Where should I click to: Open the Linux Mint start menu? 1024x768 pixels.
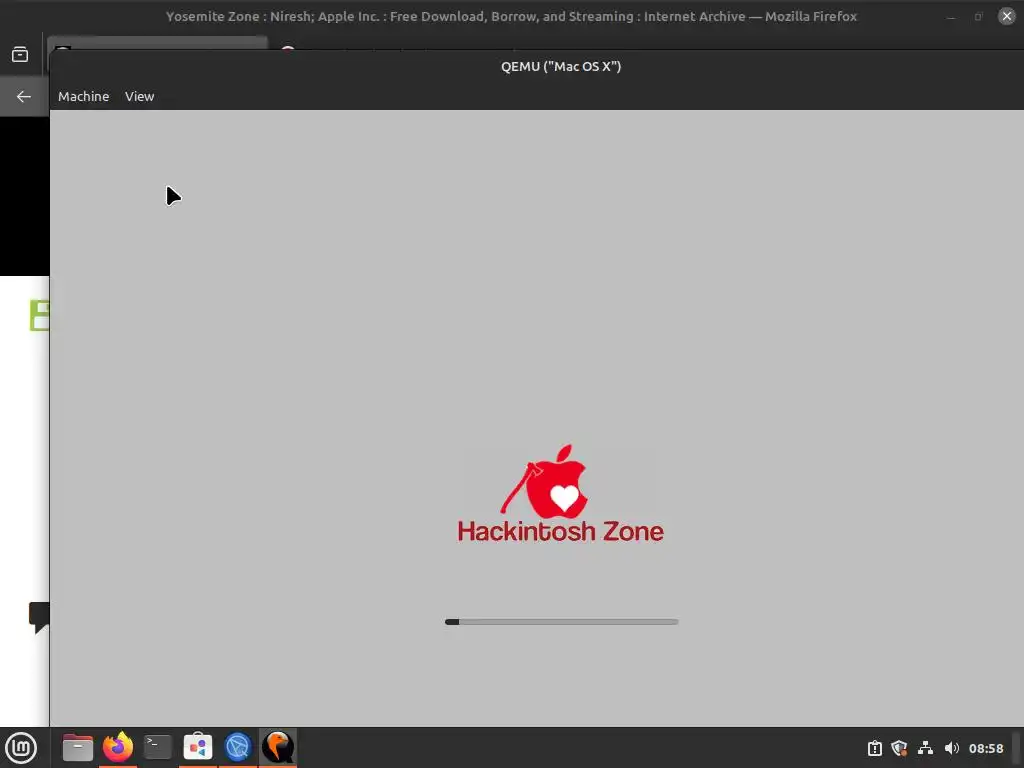(x=21, y=747)
